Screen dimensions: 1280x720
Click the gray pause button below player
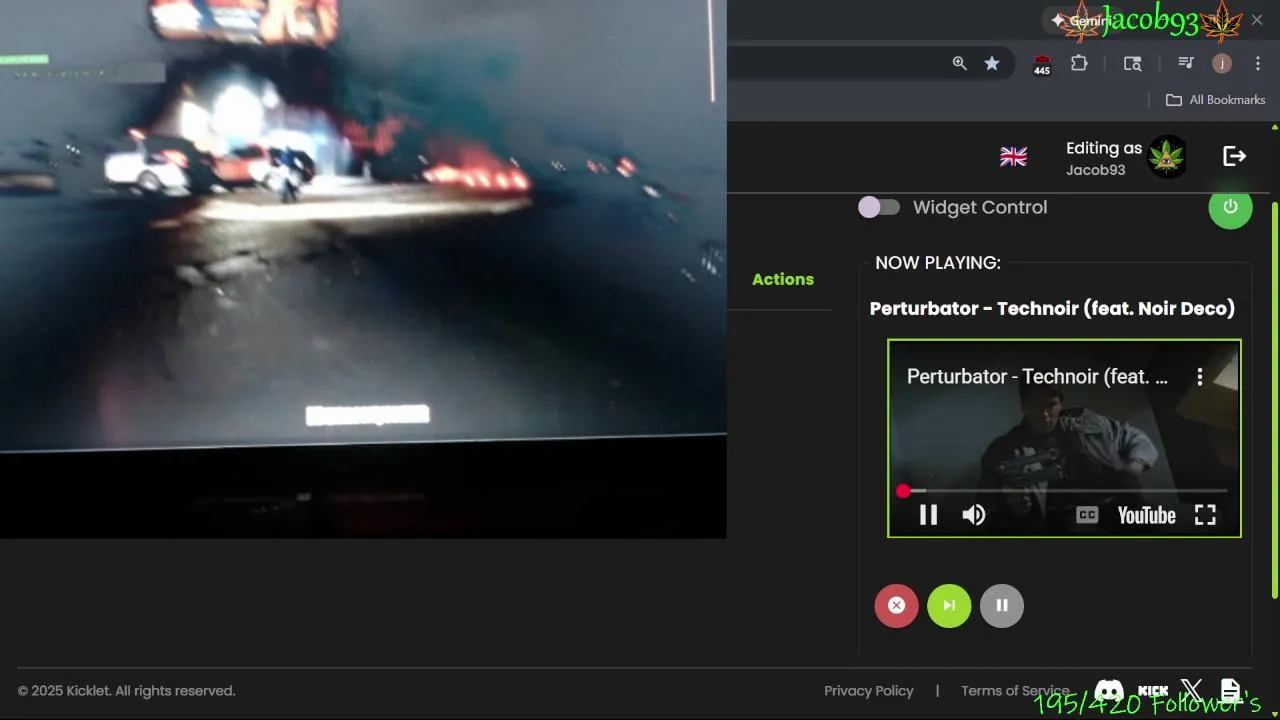(x=1002, y=605)
